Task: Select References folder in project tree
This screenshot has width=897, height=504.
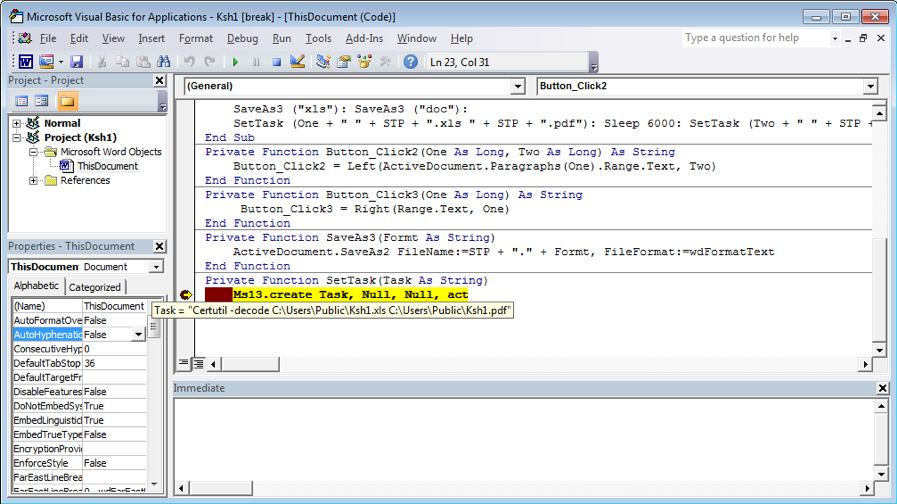Action: [x=85, y=181]
